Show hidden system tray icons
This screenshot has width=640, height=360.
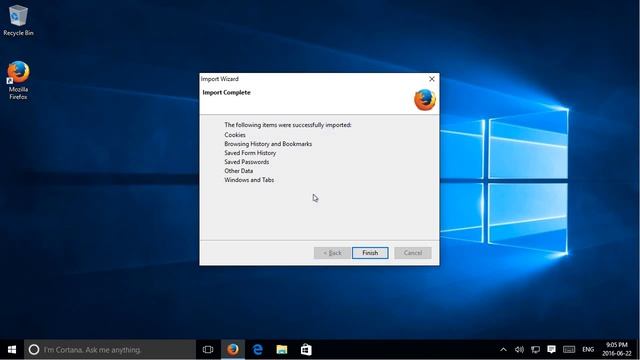coord(503,350)
